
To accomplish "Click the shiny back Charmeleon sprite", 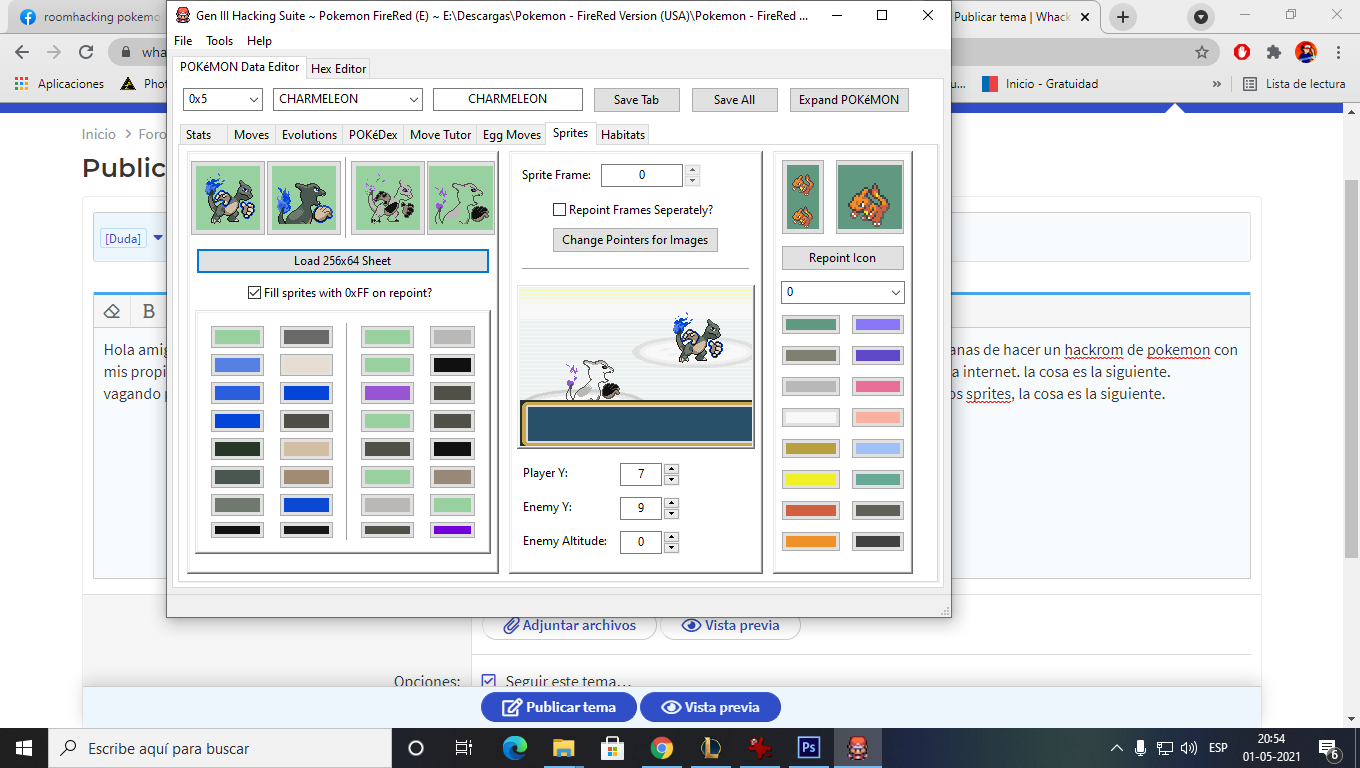I will (x=461, y=198).
